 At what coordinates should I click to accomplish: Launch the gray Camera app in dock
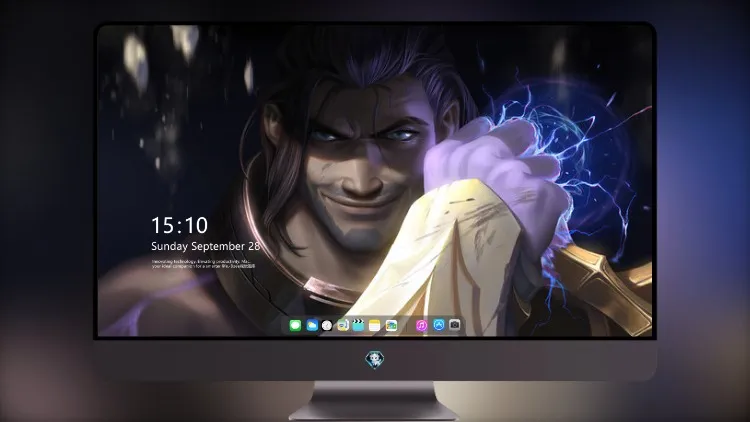[455, 325]
